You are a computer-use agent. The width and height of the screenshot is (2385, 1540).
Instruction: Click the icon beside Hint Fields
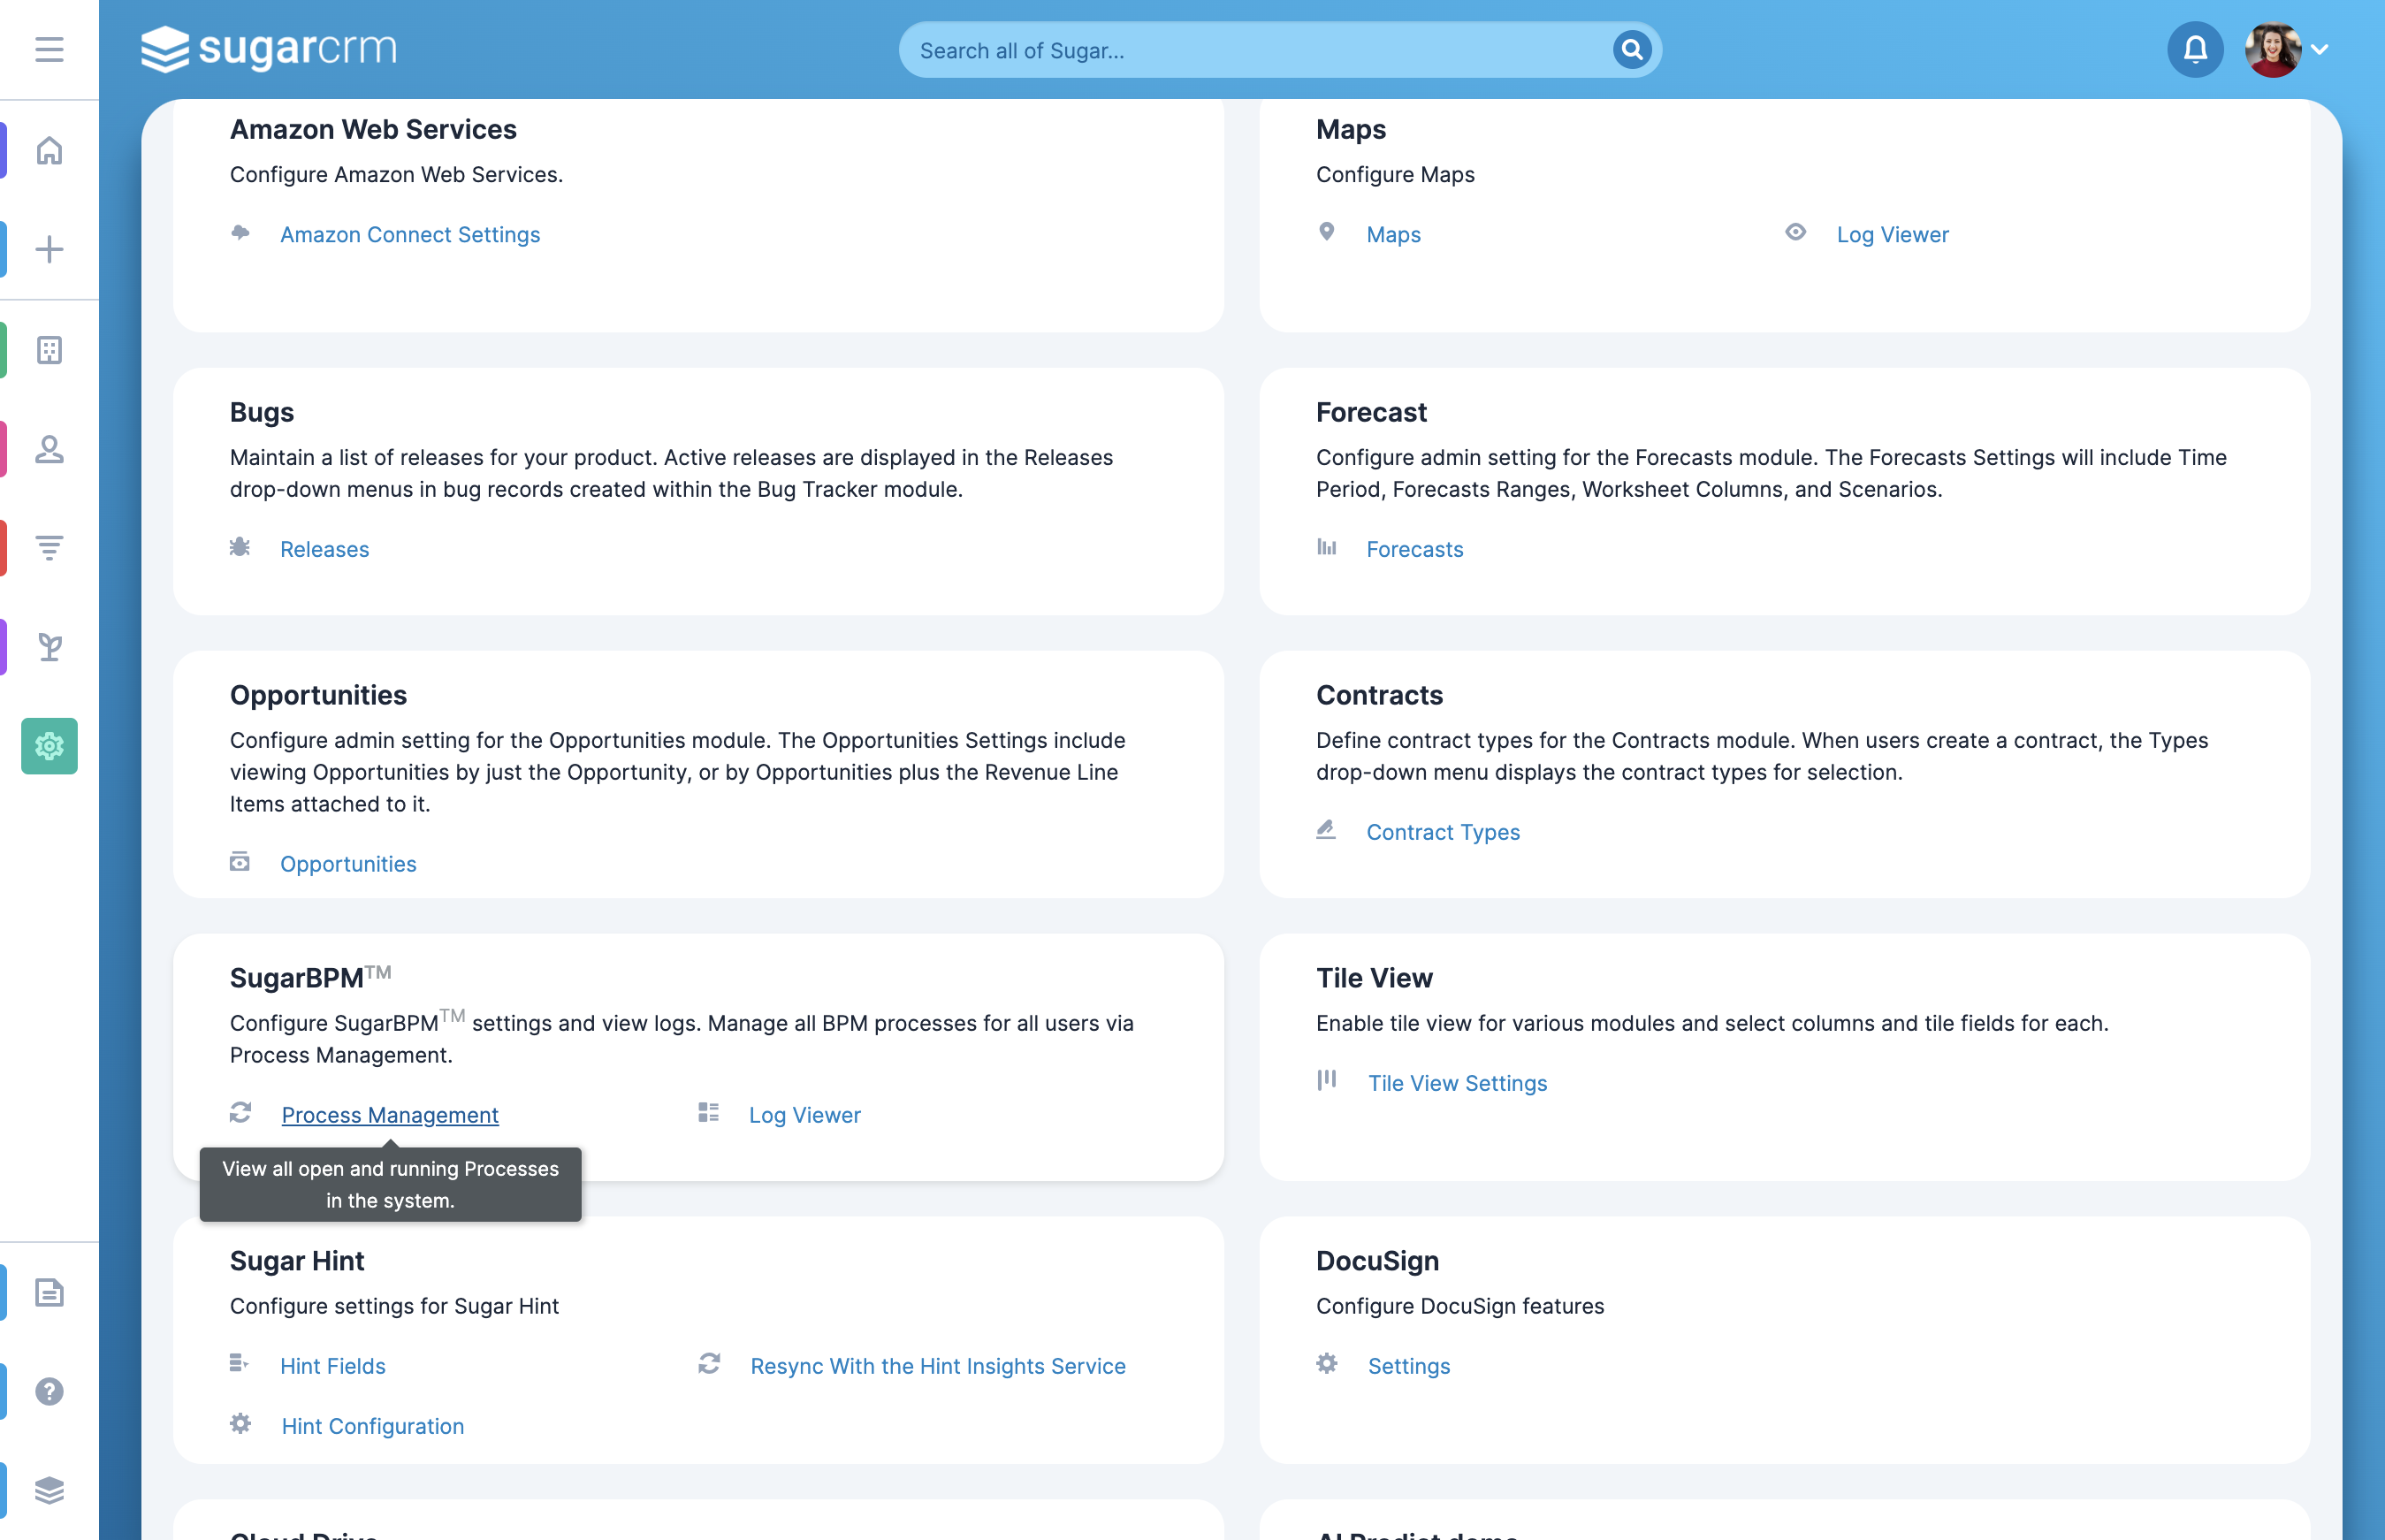tap(240, 1364)
